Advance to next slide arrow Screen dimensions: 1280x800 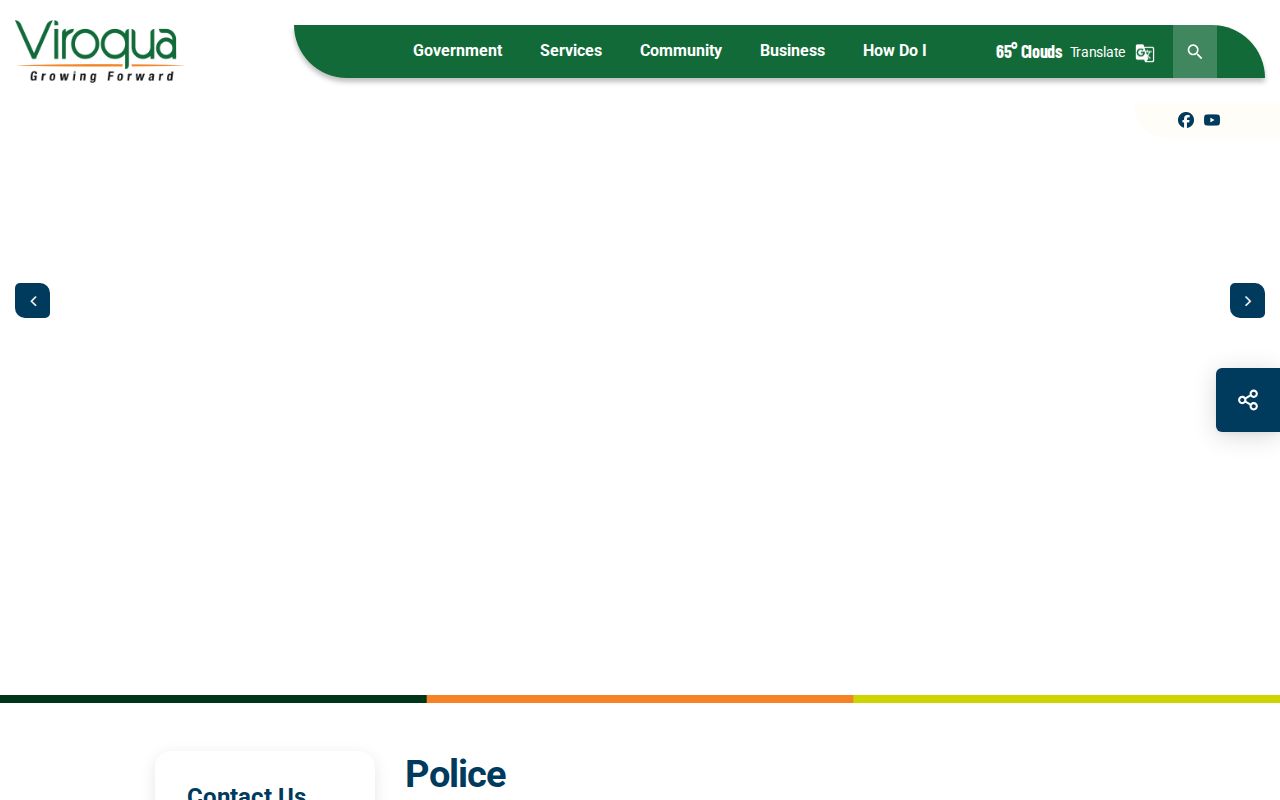point(1247,301)
